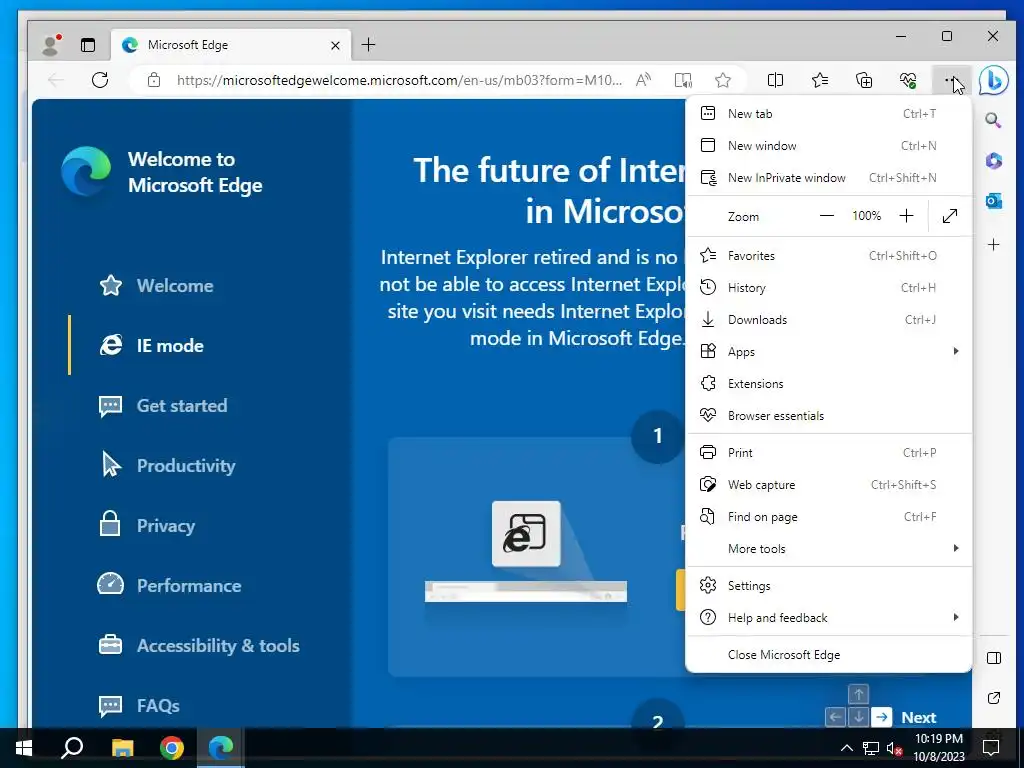1024x768 pixels.
Task: Open Extensions from the menu
Action: tap(828, 384)
